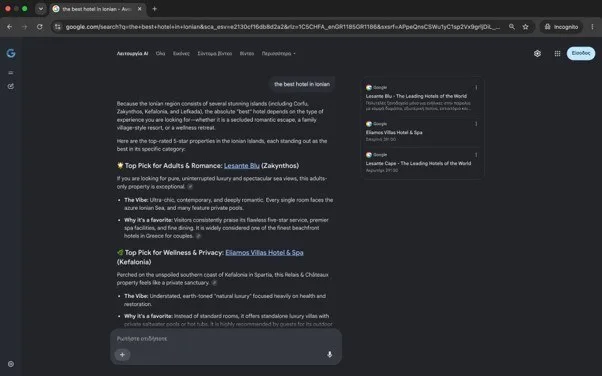Click the Google favicon on Lesante Cape card

369,155
